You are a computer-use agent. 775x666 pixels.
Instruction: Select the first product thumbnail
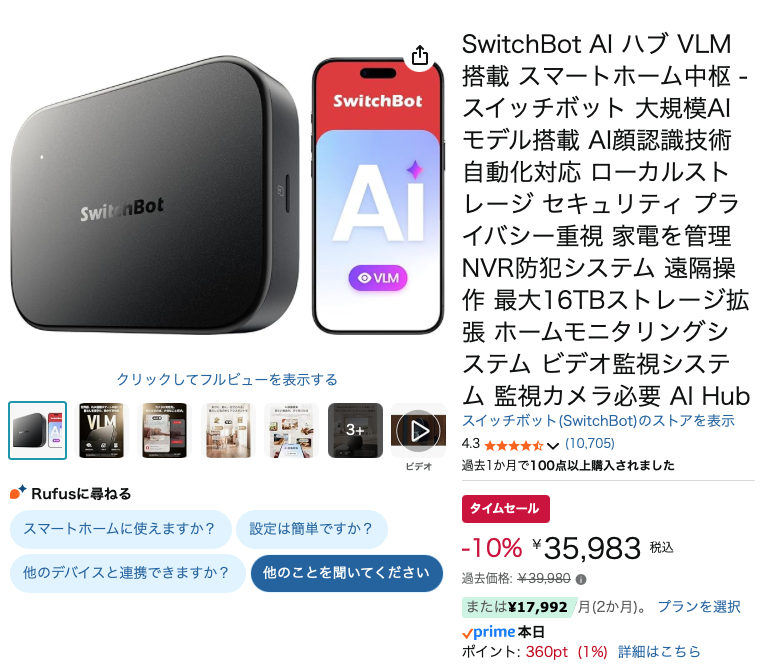click(x=38, y=431)
